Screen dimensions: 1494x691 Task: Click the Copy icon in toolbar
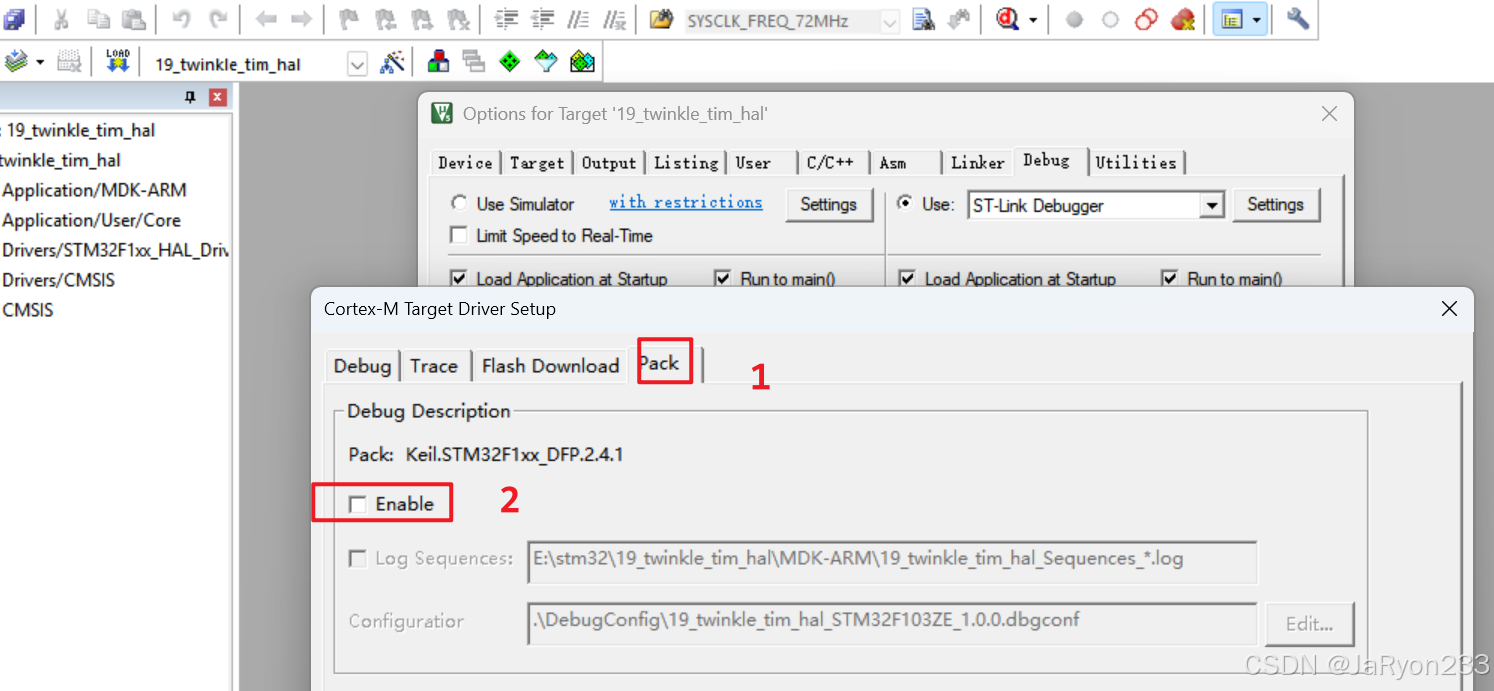[98, 19]
